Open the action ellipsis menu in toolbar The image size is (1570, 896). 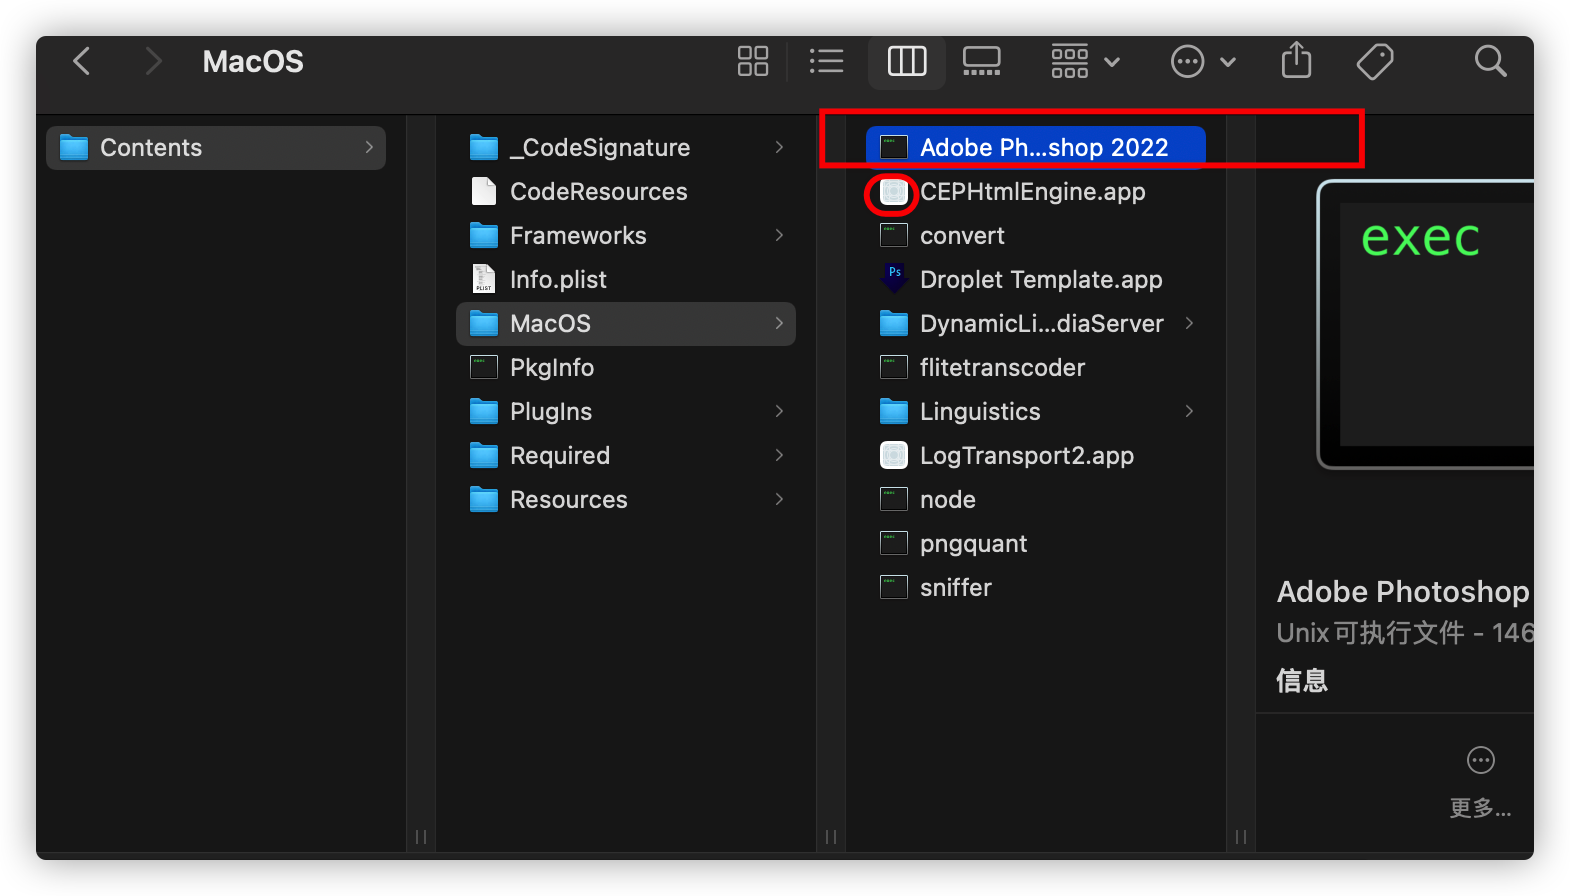[x=1203, y=61]
